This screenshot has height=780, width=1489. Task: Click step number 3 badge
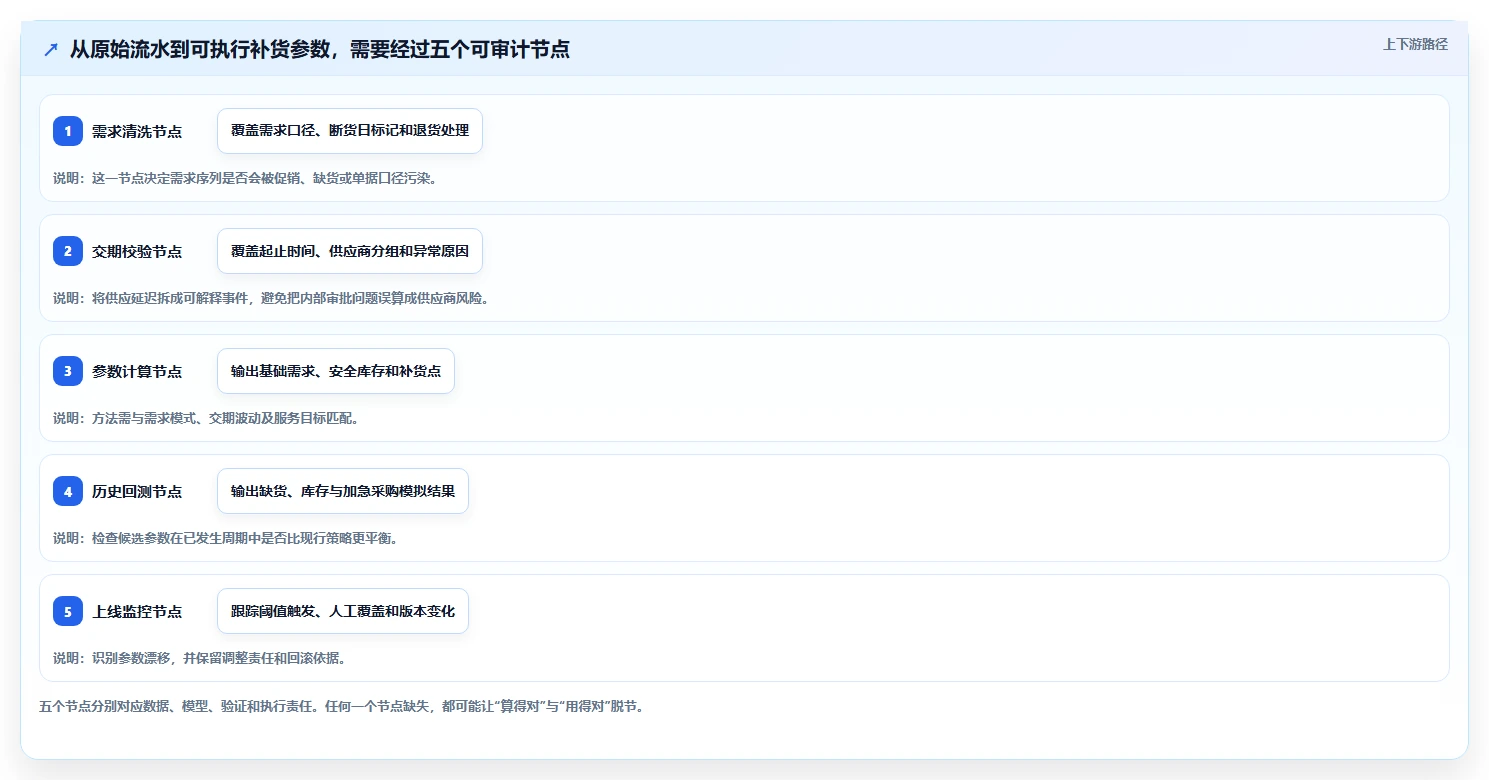coord(68,371)
